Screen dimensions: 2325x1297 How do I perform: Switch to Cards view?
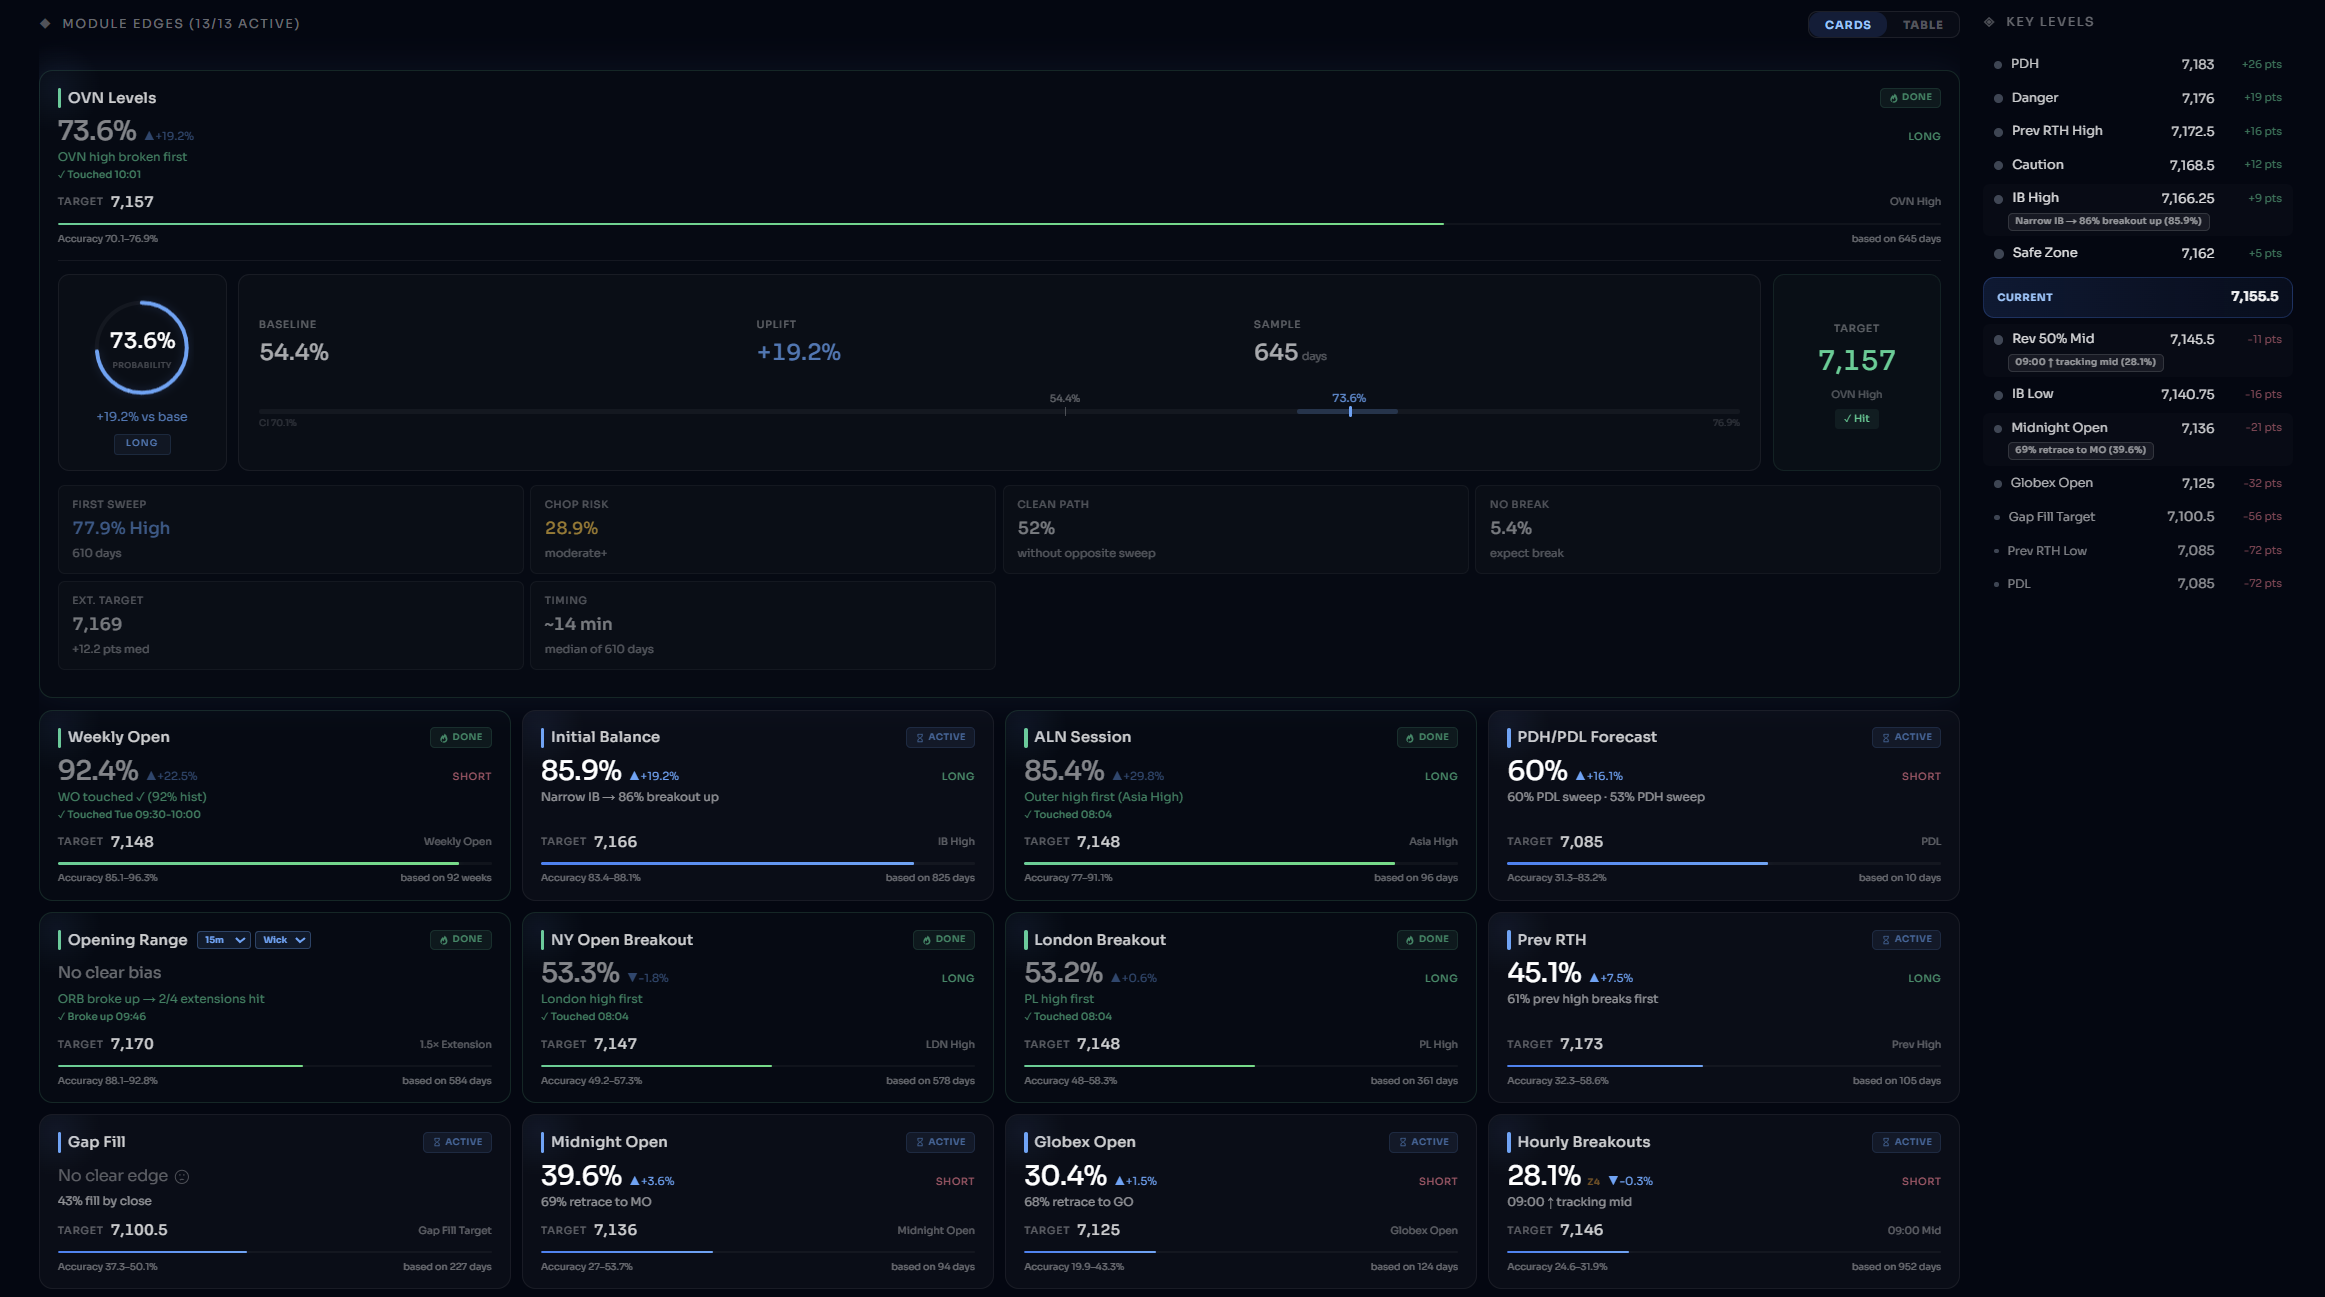(1847, 25)
